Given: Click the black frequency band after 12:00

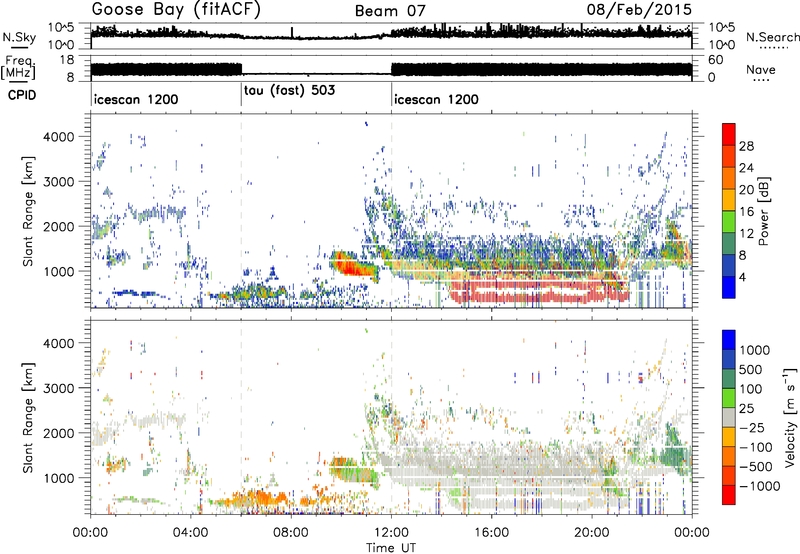Looking at the screenshot, I should tap(541, 70).
